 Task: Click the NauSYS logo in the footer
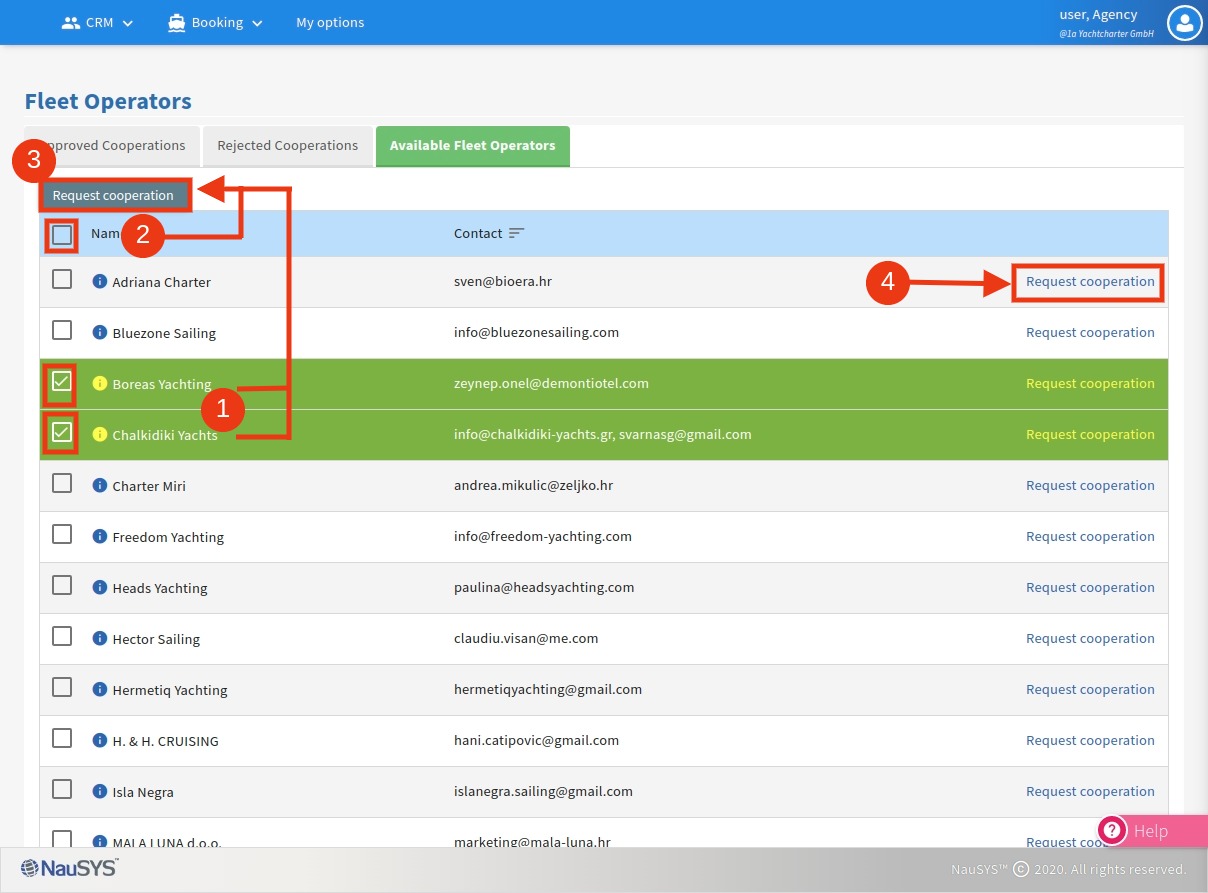tap(69, 868)
